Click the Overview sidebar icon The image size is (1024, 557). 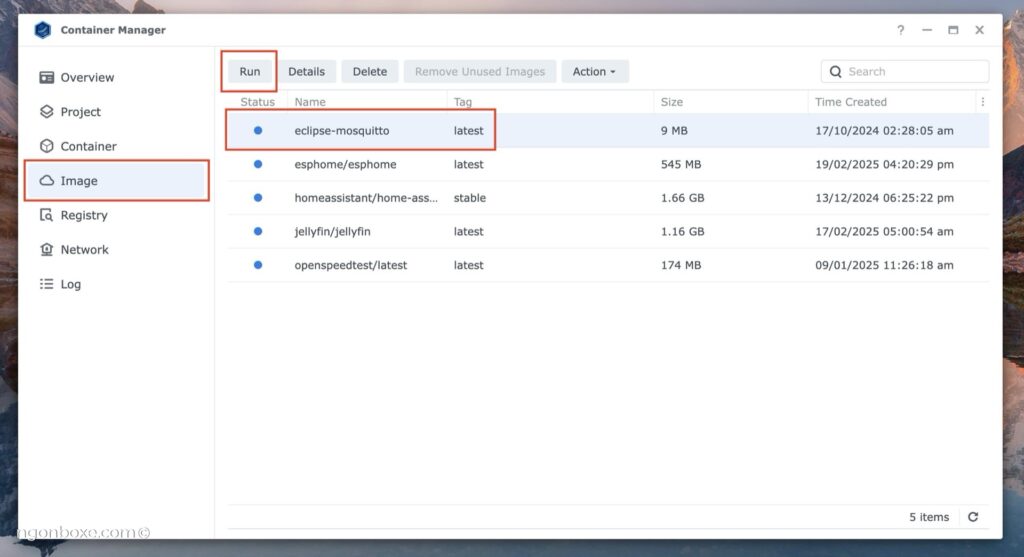pyautogui.click(x=46, y=78)
